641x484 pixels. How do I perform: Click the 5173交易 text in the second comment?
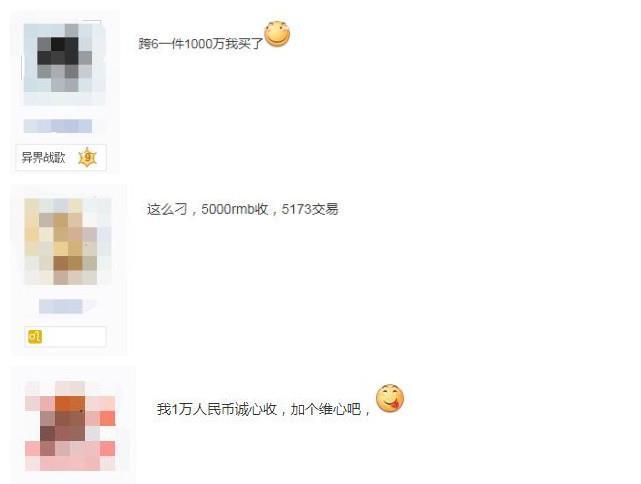pos(310,209)
